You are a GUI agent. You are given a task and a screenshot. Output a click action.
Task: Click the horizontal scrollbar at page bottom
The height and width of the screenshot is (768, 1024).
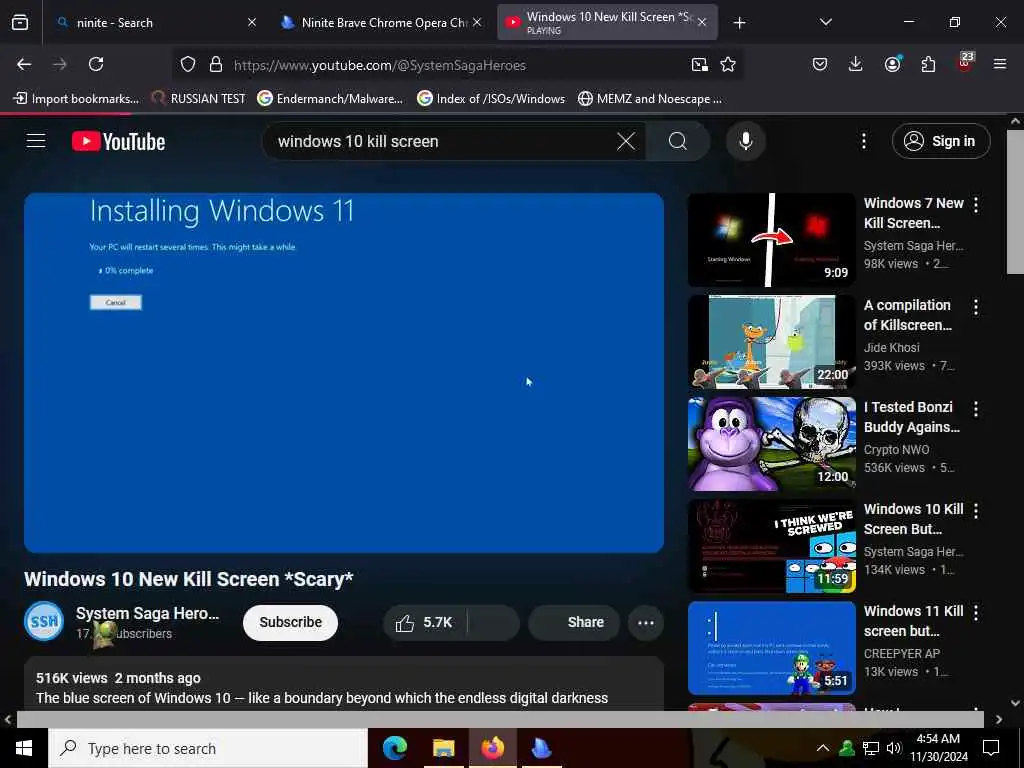tap(500, 720)
